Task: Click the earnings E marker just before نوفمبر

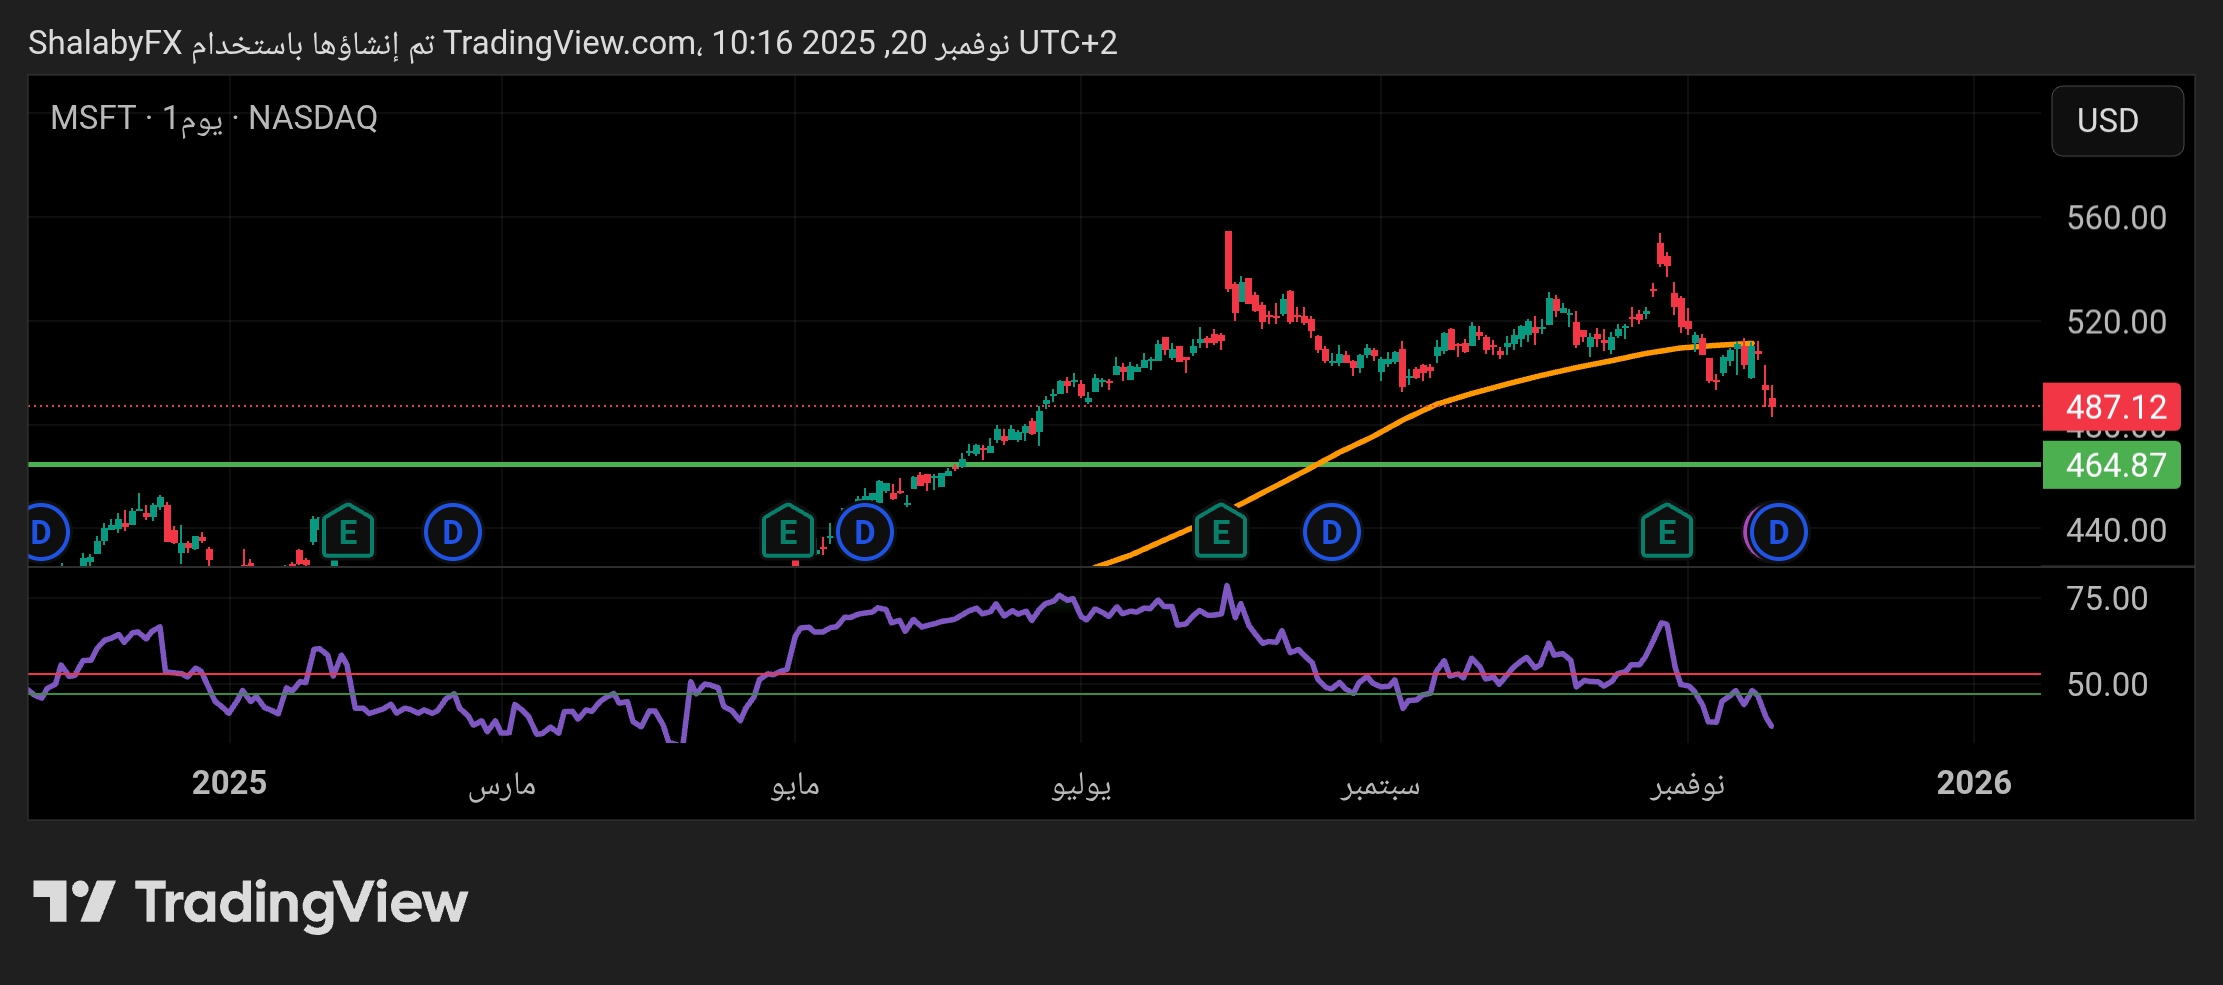Action: click(x=1666, y=532)
